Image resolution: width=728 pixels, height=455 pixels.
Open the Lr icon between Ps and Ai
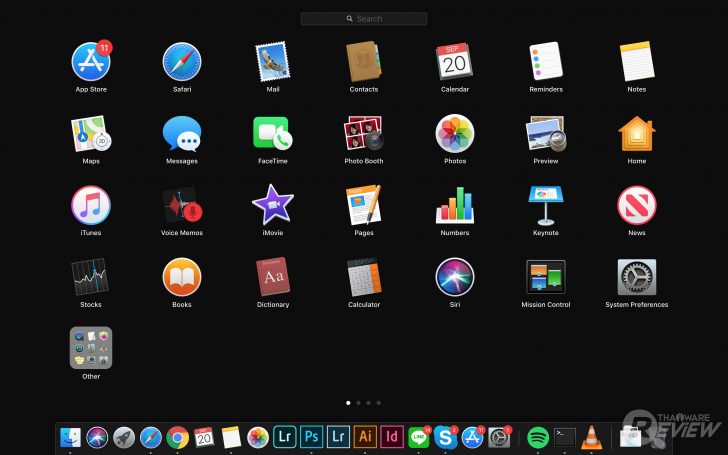(338, 437)
